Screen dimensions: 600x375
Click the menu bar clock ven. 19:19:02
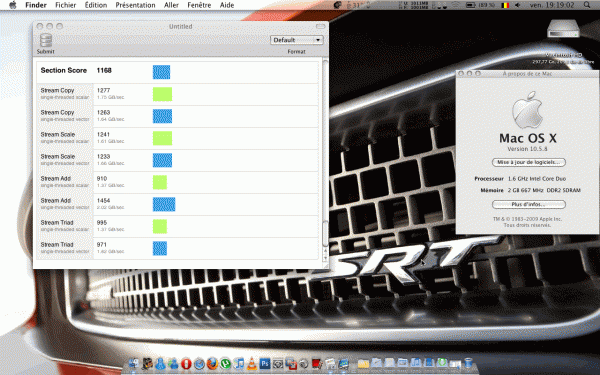(552, 5)
